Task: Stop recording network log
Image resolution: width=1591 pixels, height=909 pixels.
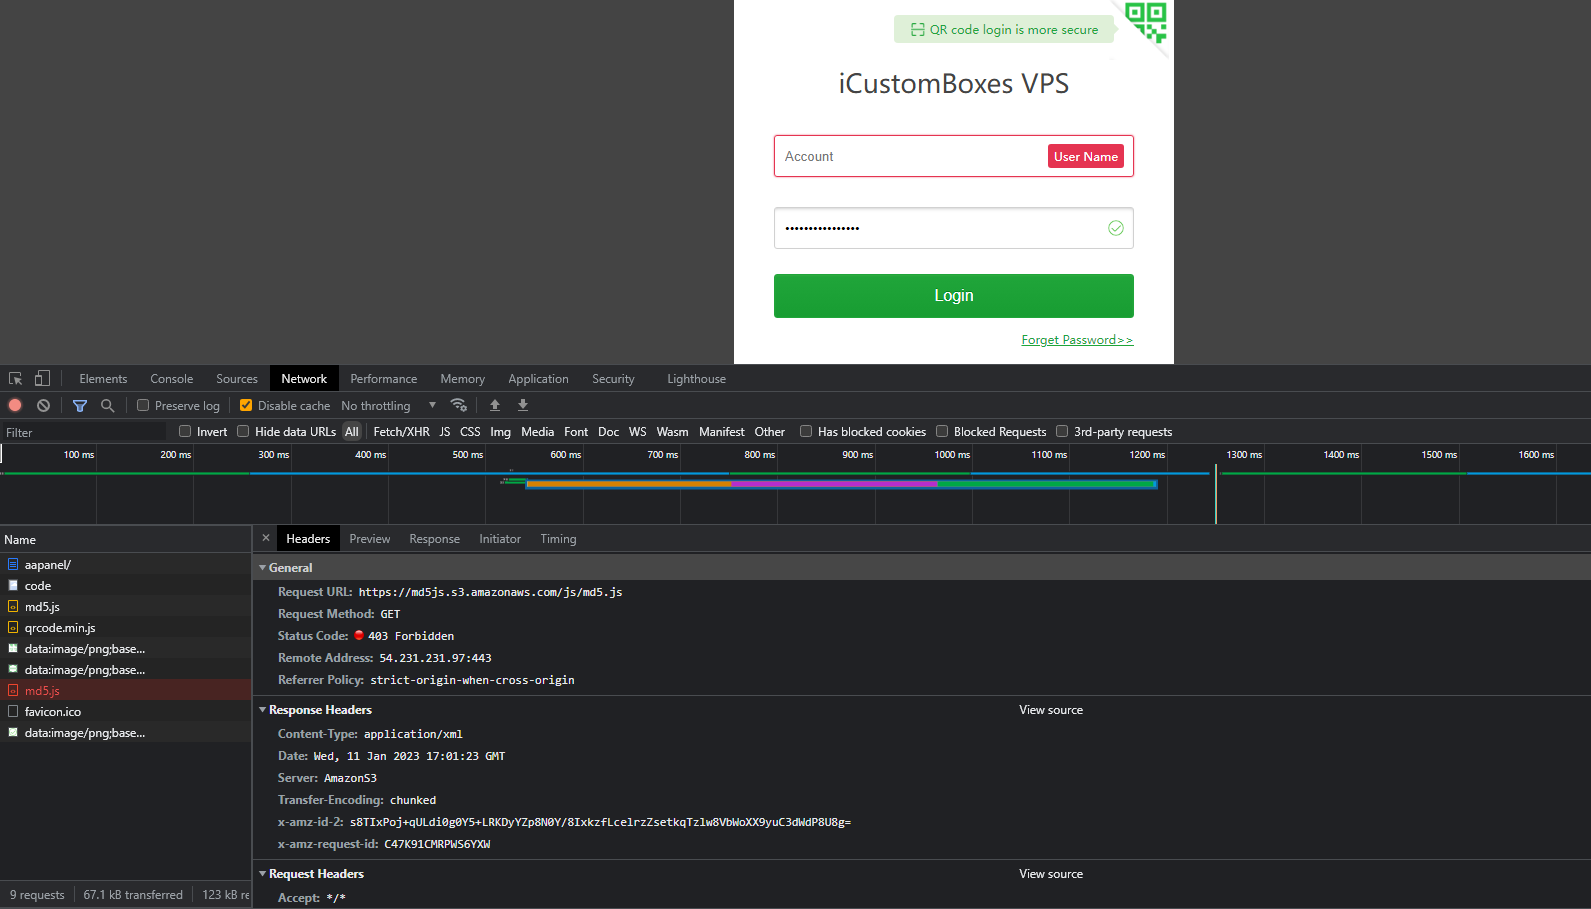Action: (x=15, y=405)
